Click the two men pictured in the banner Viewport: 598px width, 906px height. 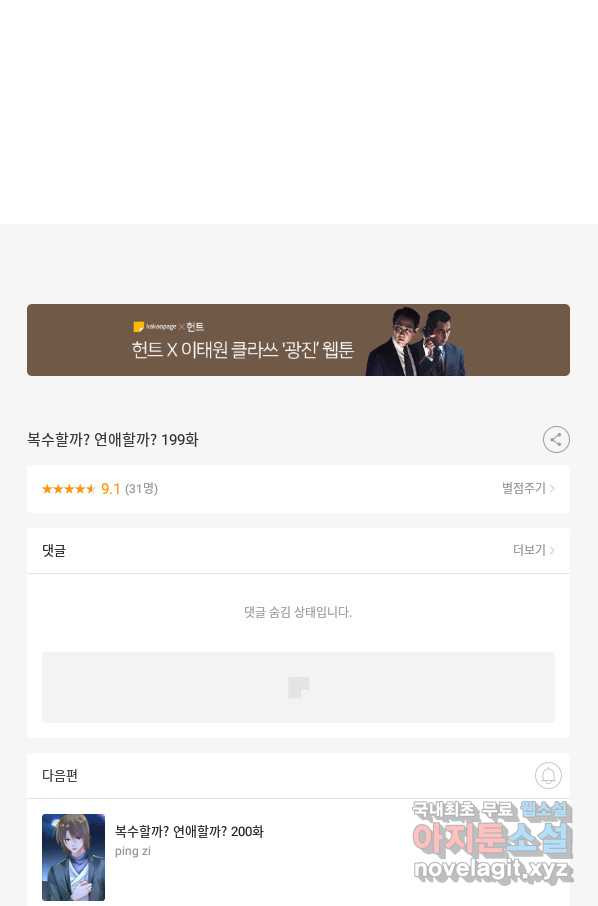click(x=417, y=341)
